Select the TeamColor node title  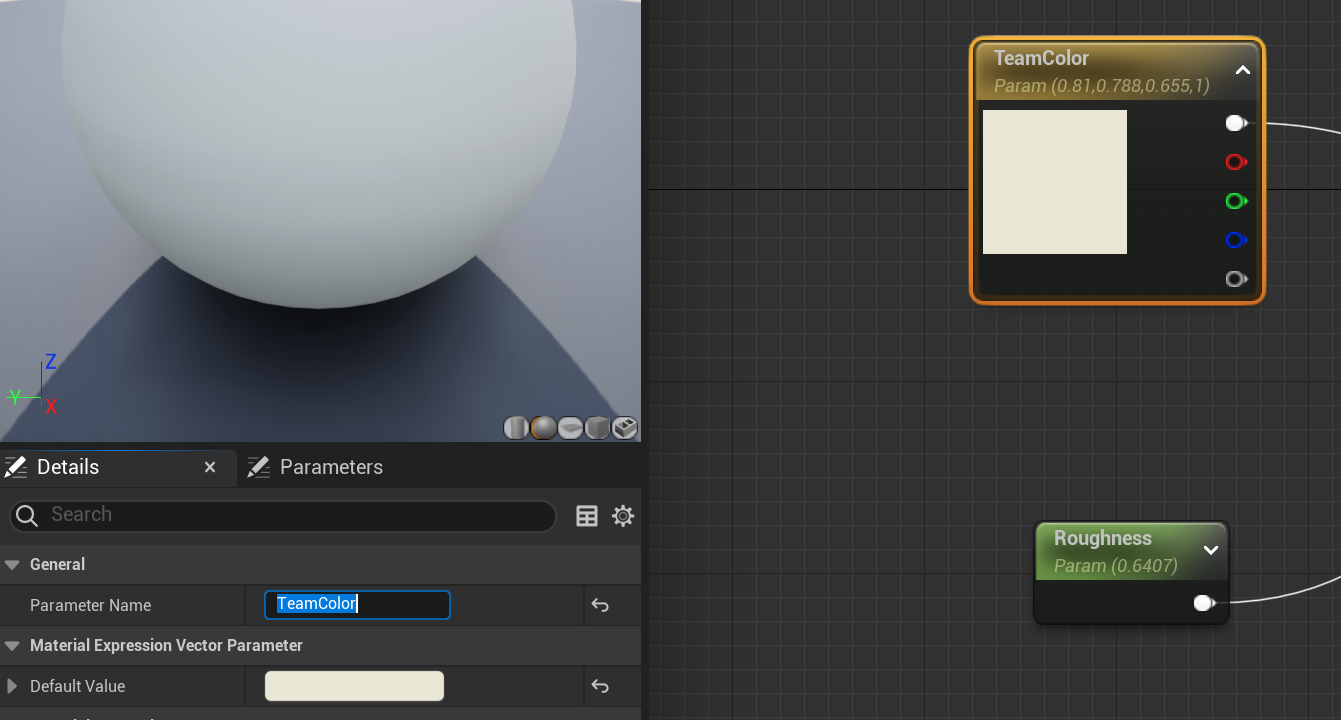click(1041, 58)
